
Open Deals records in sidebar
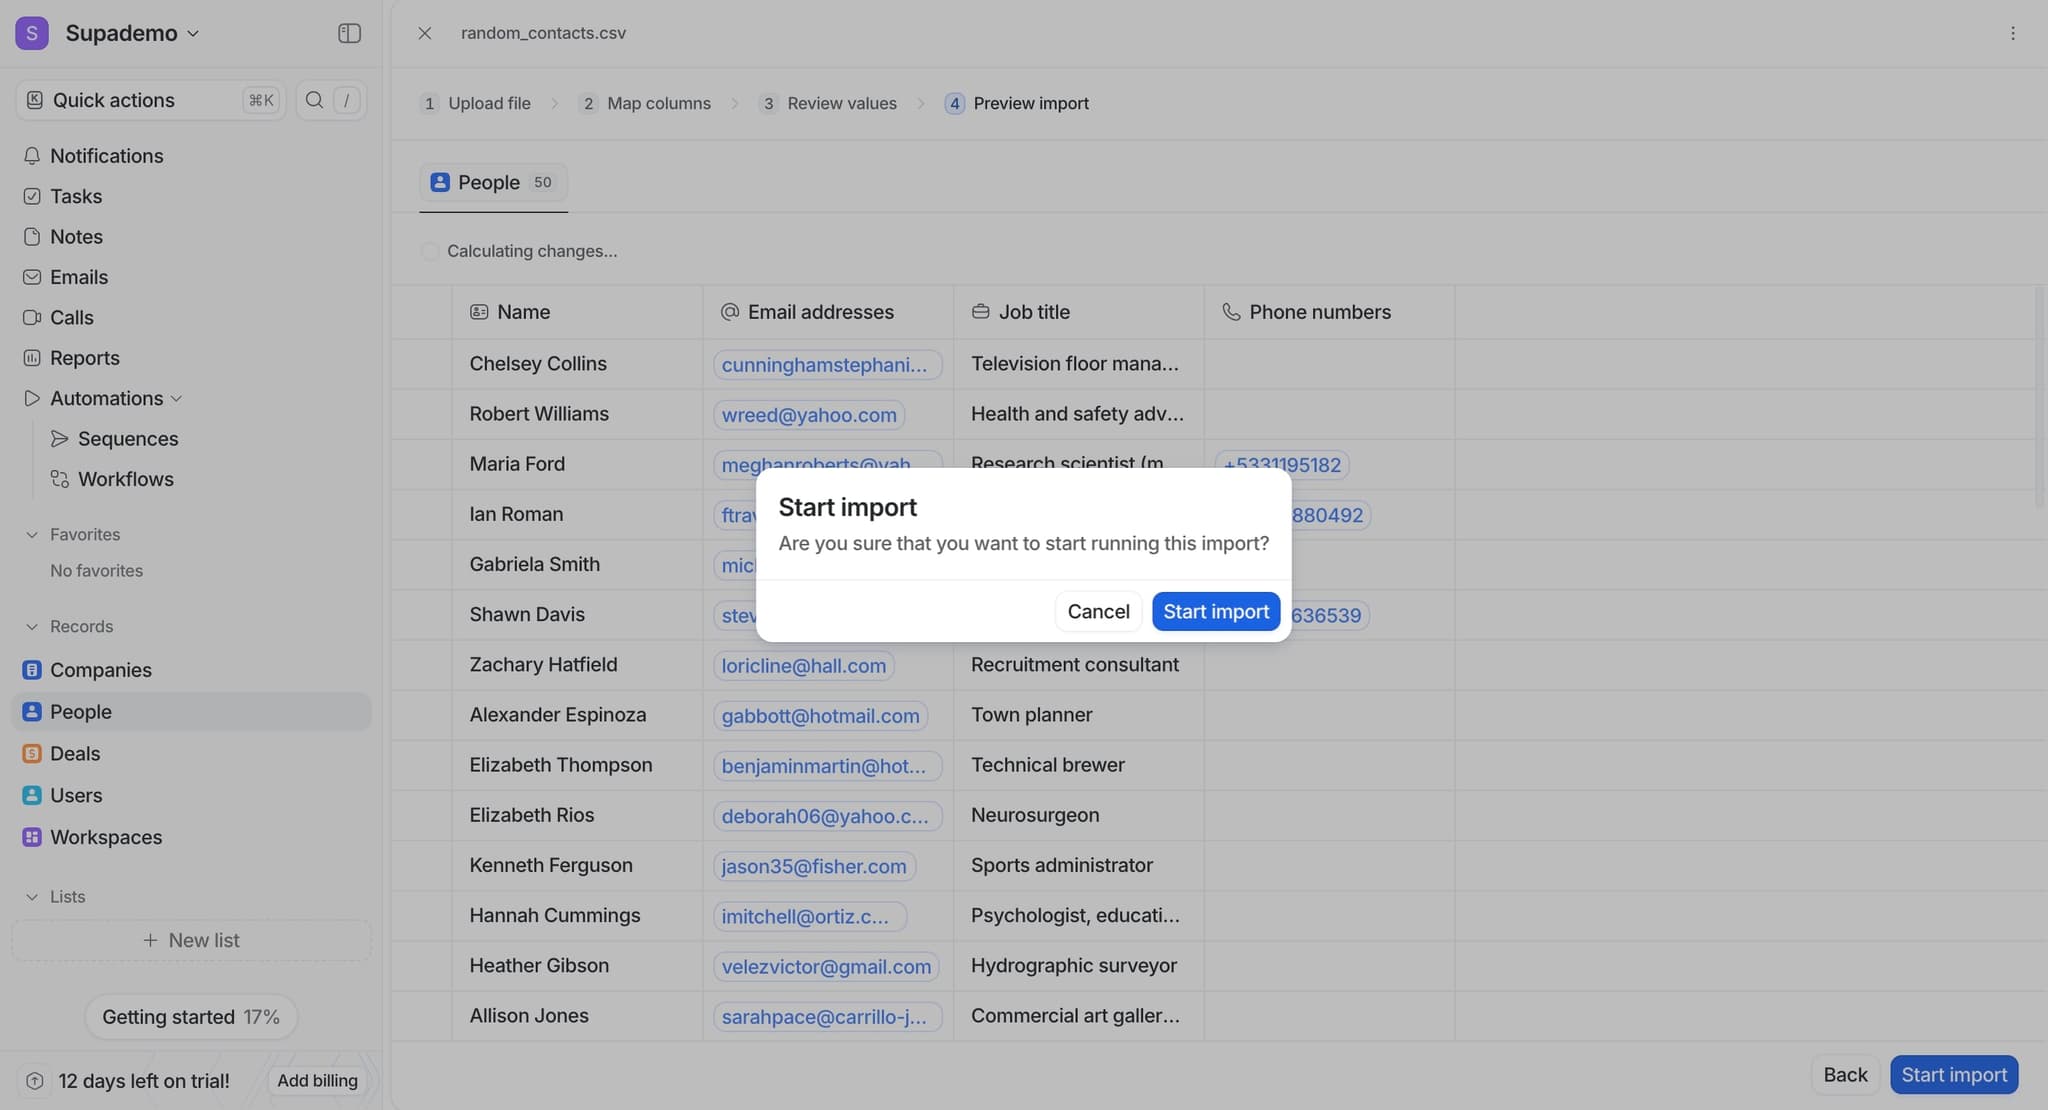pos(75,754)
